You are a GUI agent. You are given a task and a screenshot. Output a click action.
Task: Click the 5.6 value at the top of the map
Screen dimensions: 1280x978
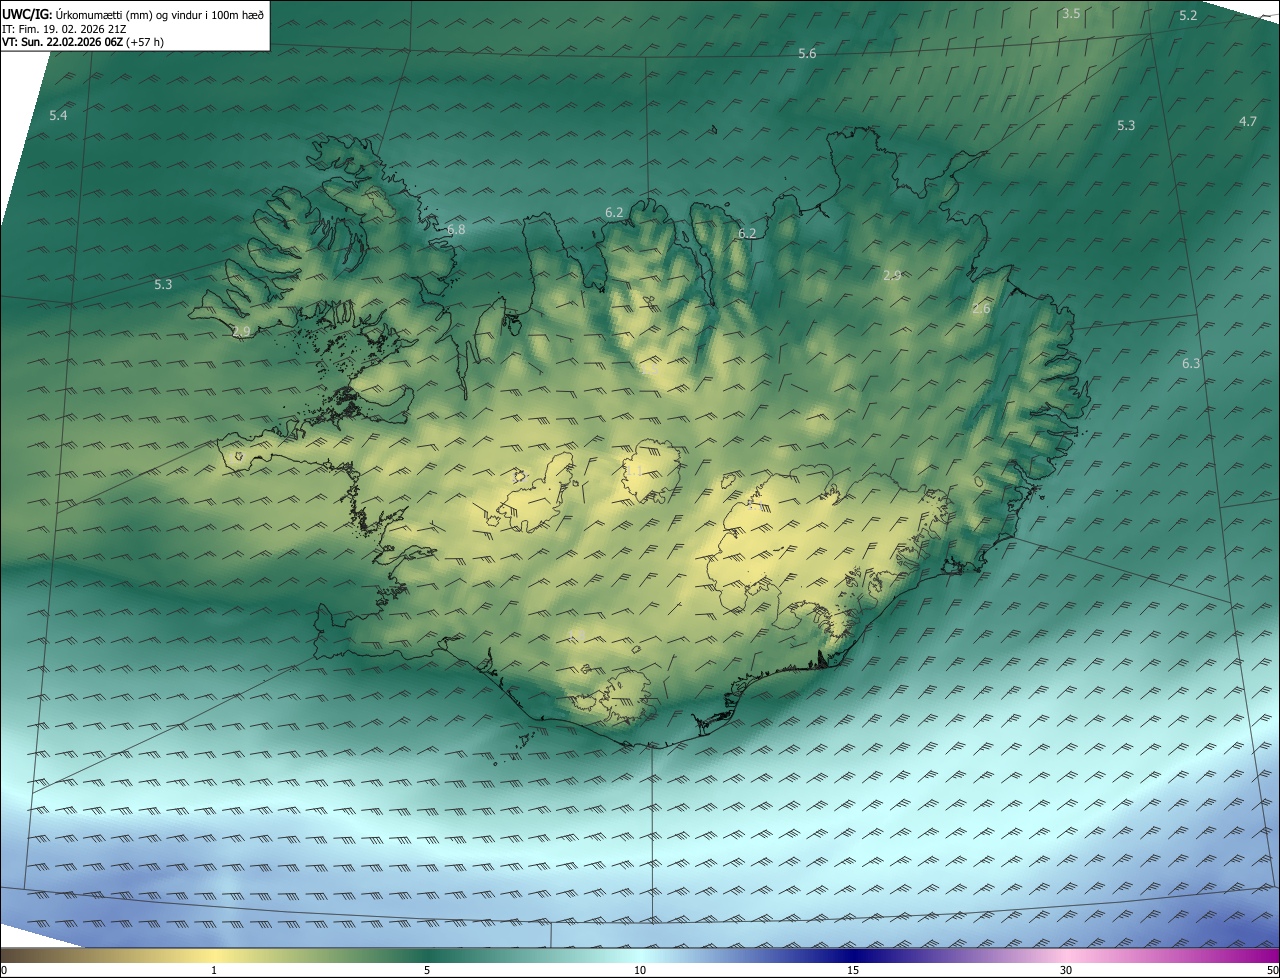click(807, 54)
